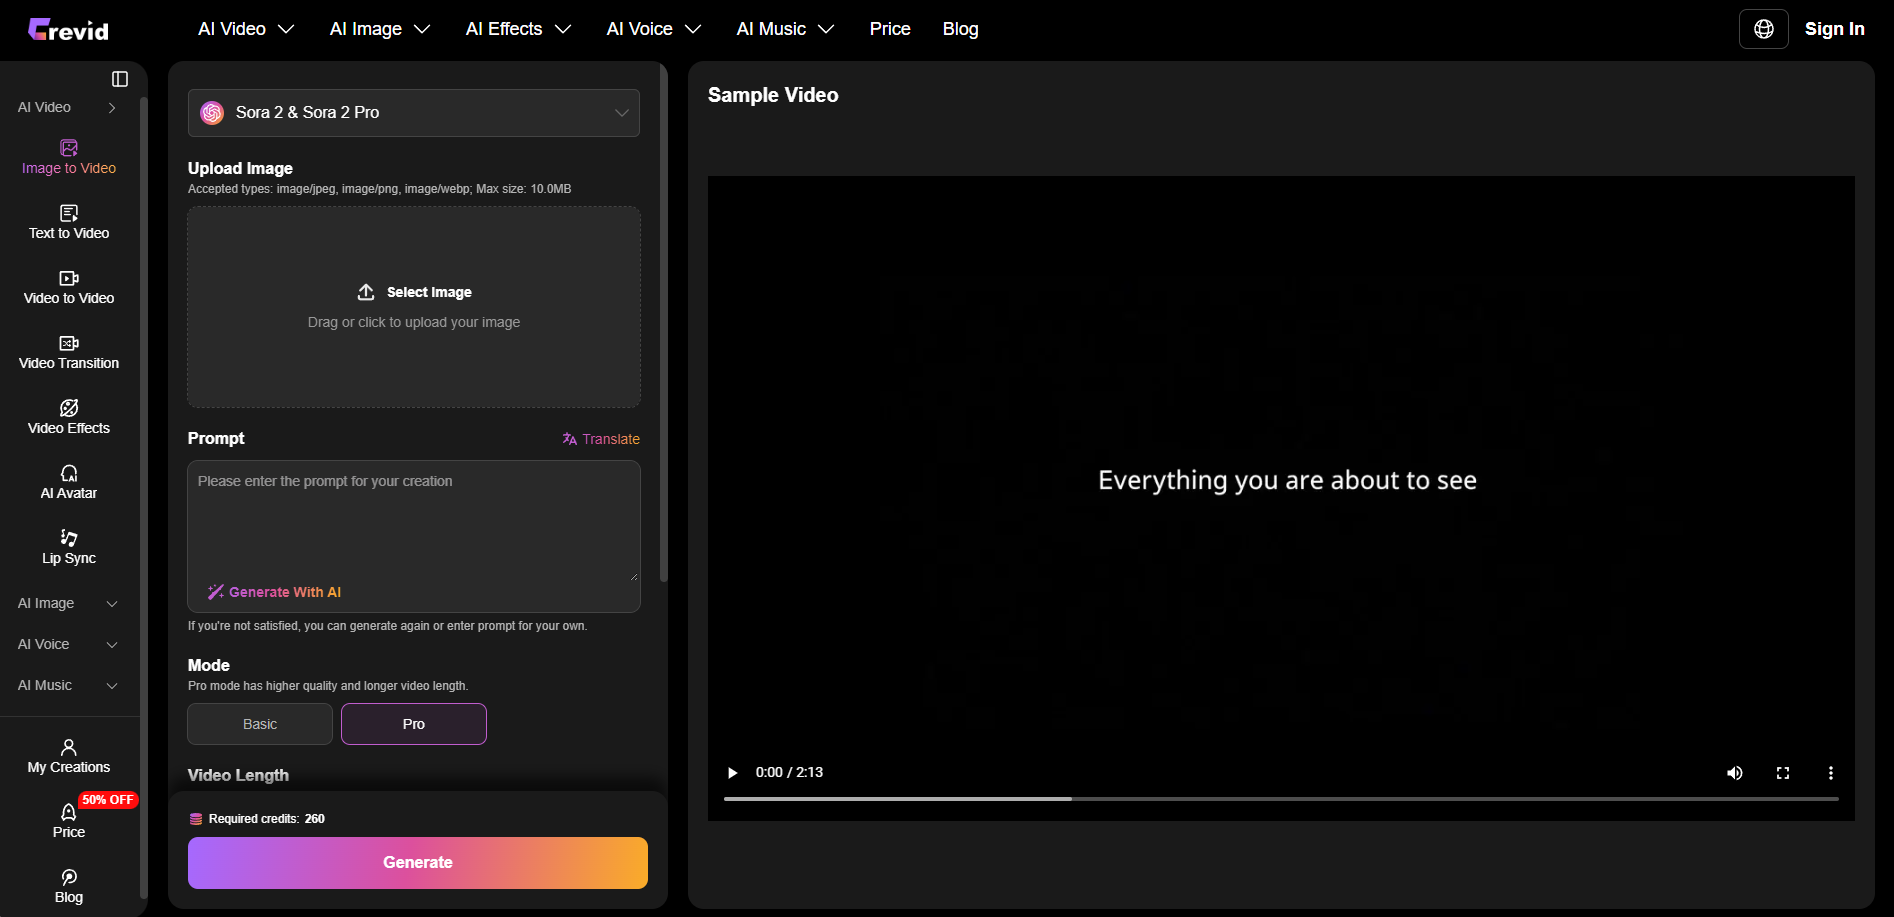Click the Required credits stack icon
1894x917 pixels.
click(x=196, y=819)
